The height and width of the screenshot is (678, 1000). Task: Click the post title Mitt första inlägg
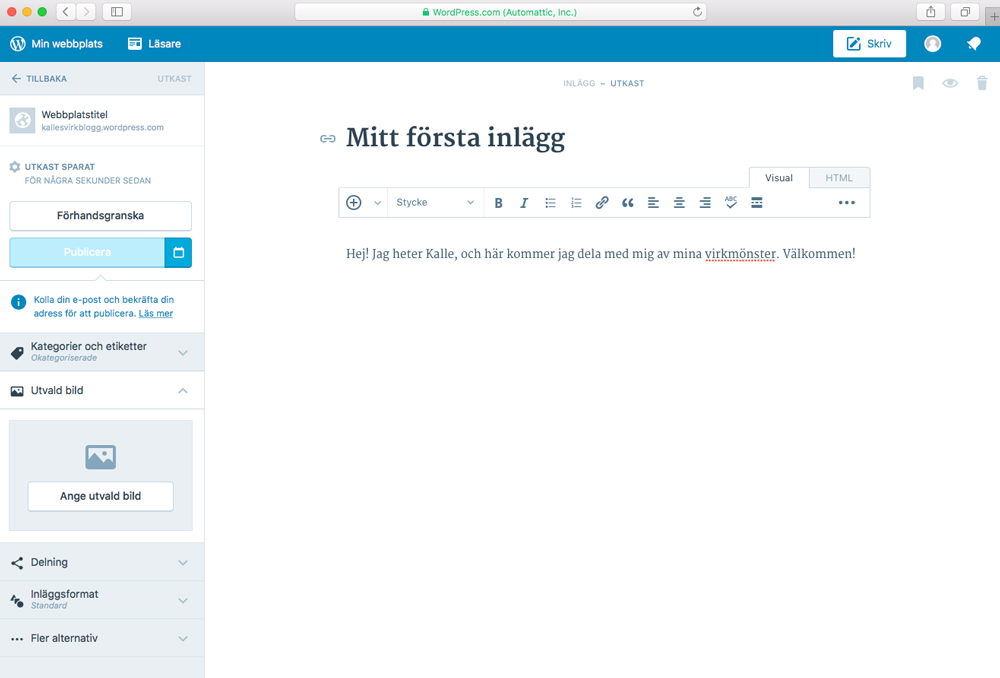click(455, 138)
